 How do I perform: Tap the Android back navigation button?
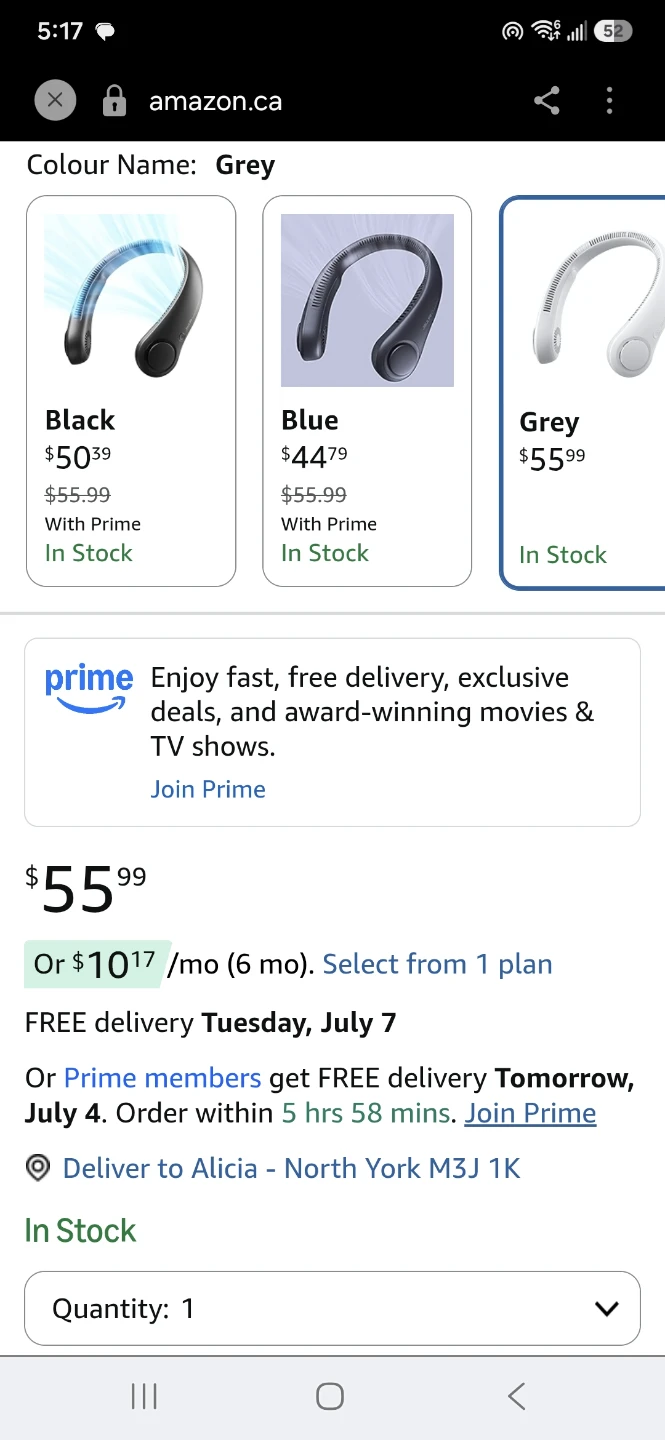516,1396
